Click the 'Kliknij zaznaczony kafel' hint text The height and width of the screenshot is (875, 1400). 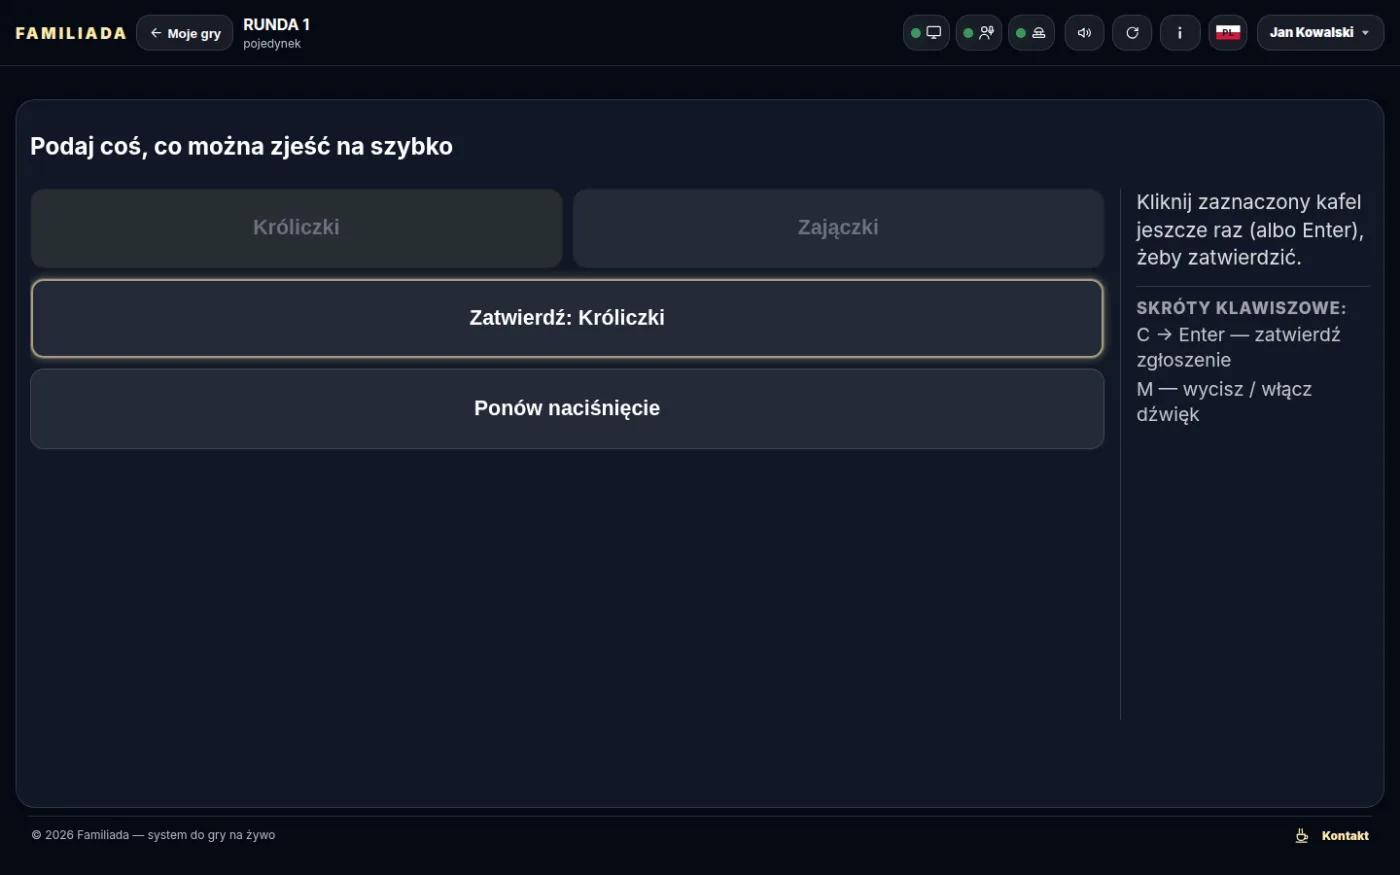1250,230
